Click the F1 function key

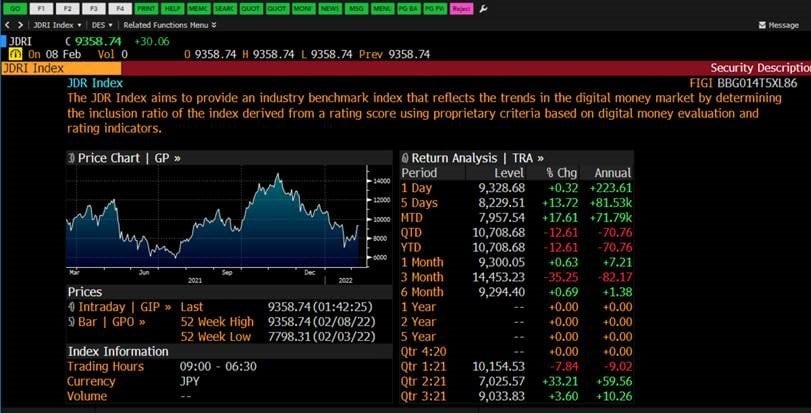(x=41, y=9)
